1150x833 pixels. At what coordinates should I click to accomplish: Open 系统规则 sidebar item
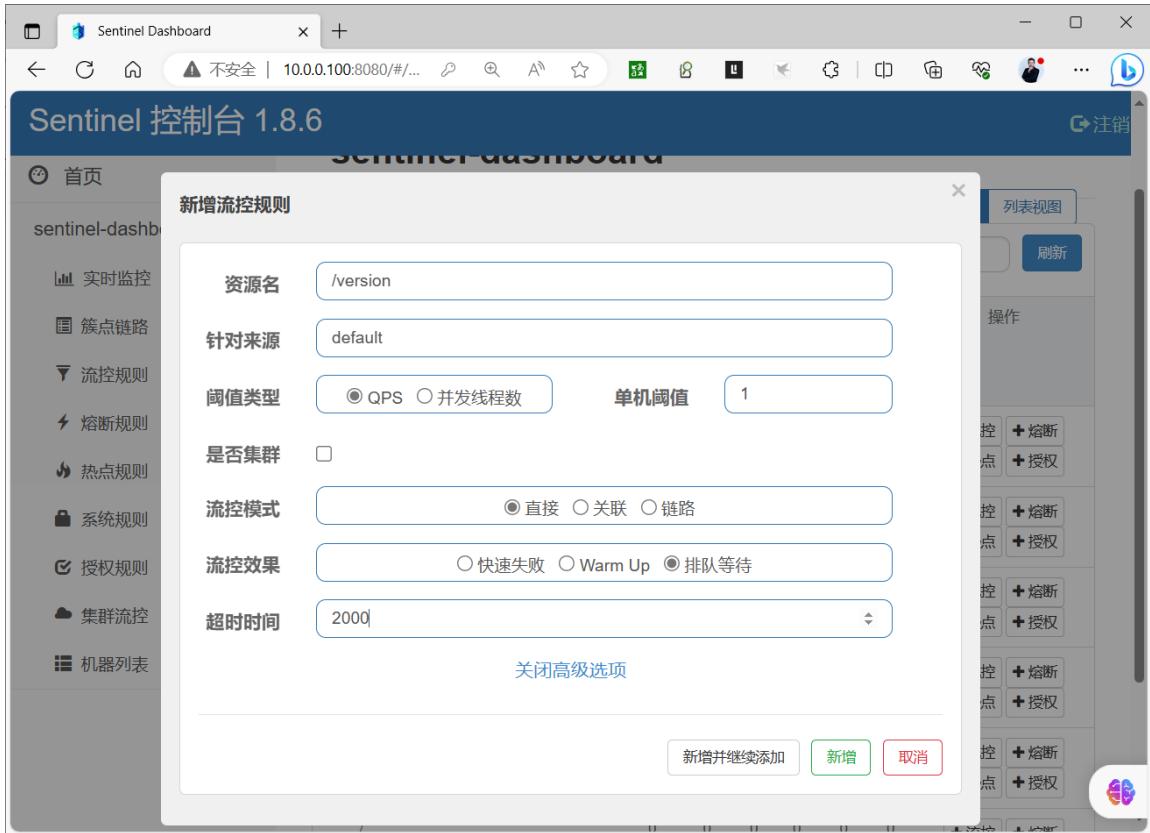103,519
